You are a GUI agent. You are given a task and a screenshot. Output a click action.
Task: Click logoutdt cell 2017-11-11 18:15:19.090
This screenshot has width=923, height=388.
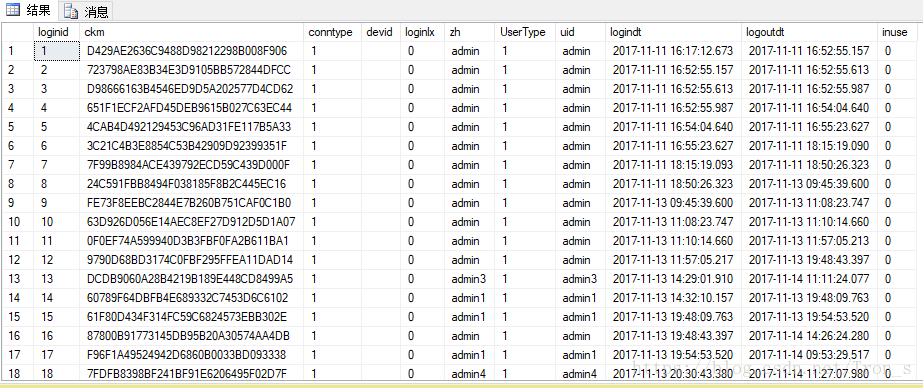point(809,146)
